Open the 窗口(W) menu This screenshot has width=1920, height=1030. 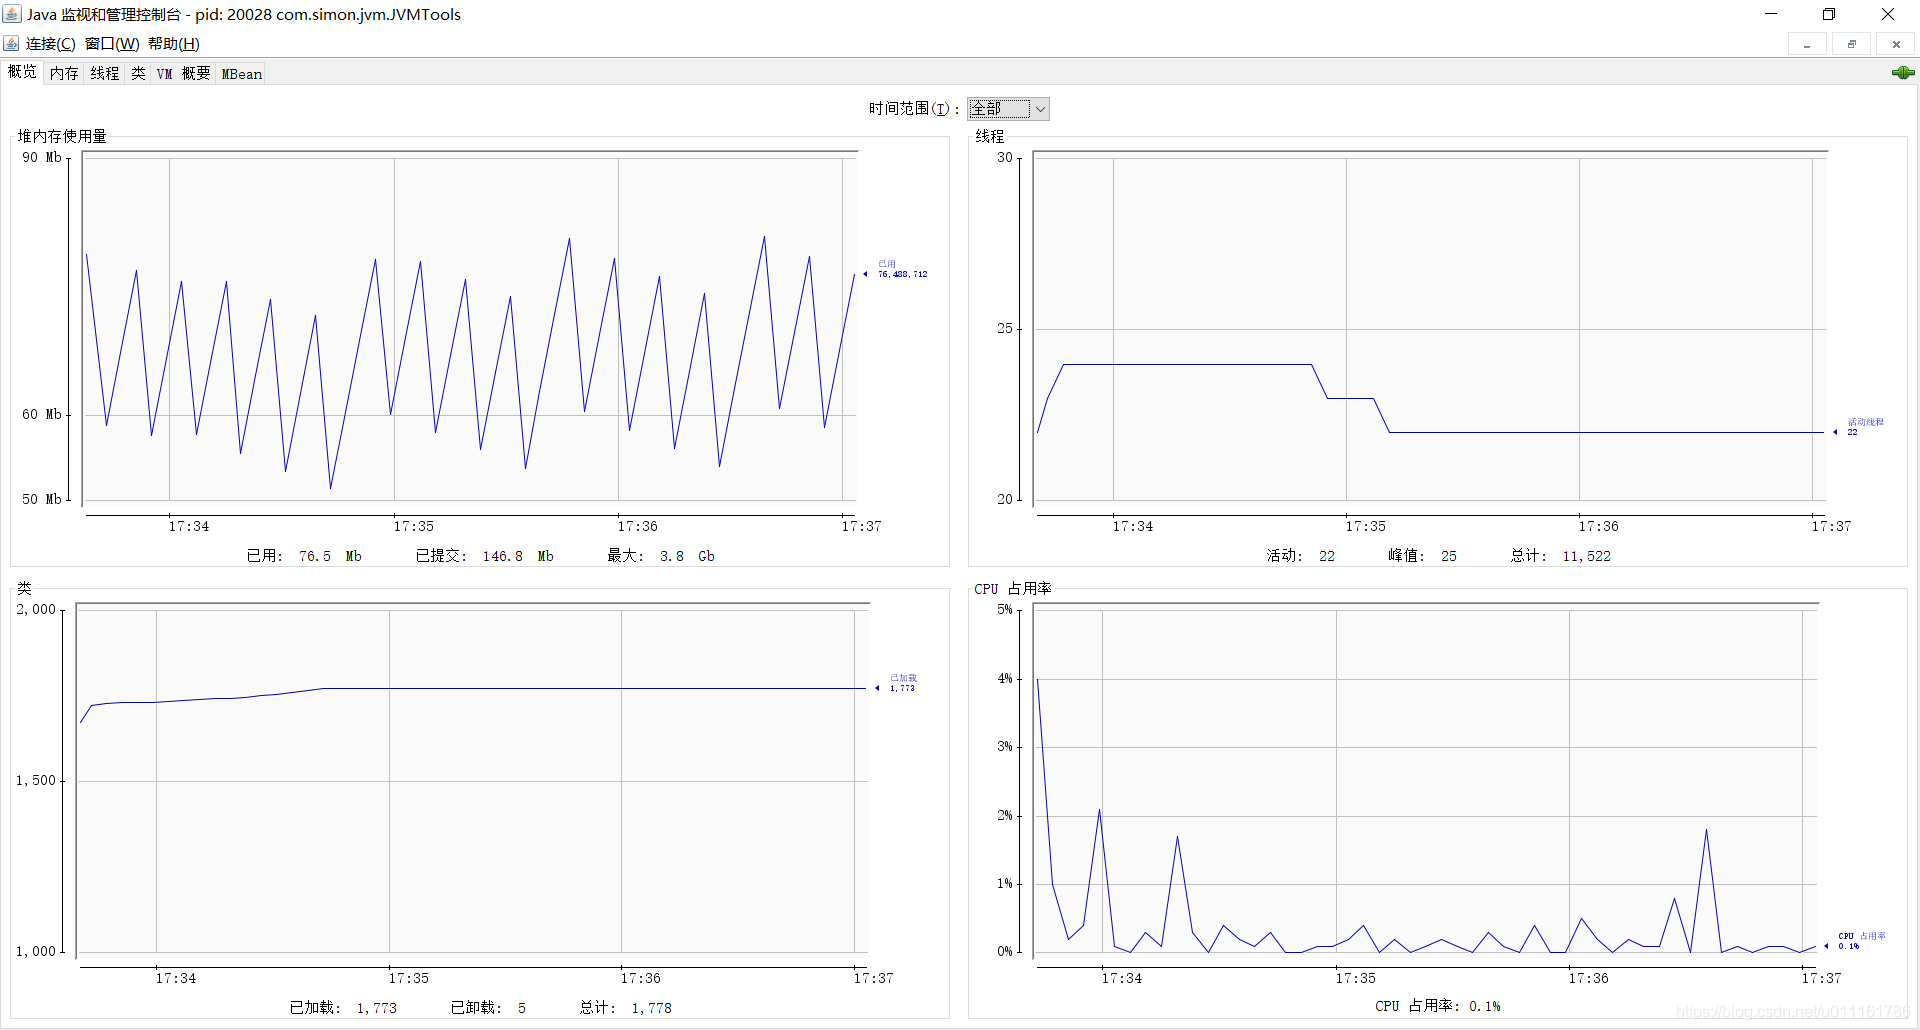tap(112, 44)
